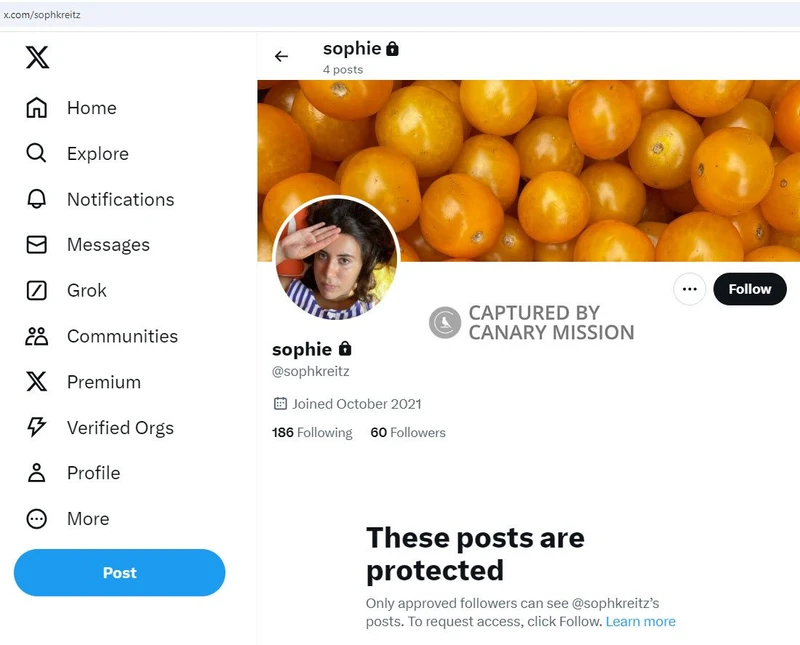The height and width of the screenshot is (645, 800).
Task: Click the Explore magnifying glass icon
Action: pos(37,154)
